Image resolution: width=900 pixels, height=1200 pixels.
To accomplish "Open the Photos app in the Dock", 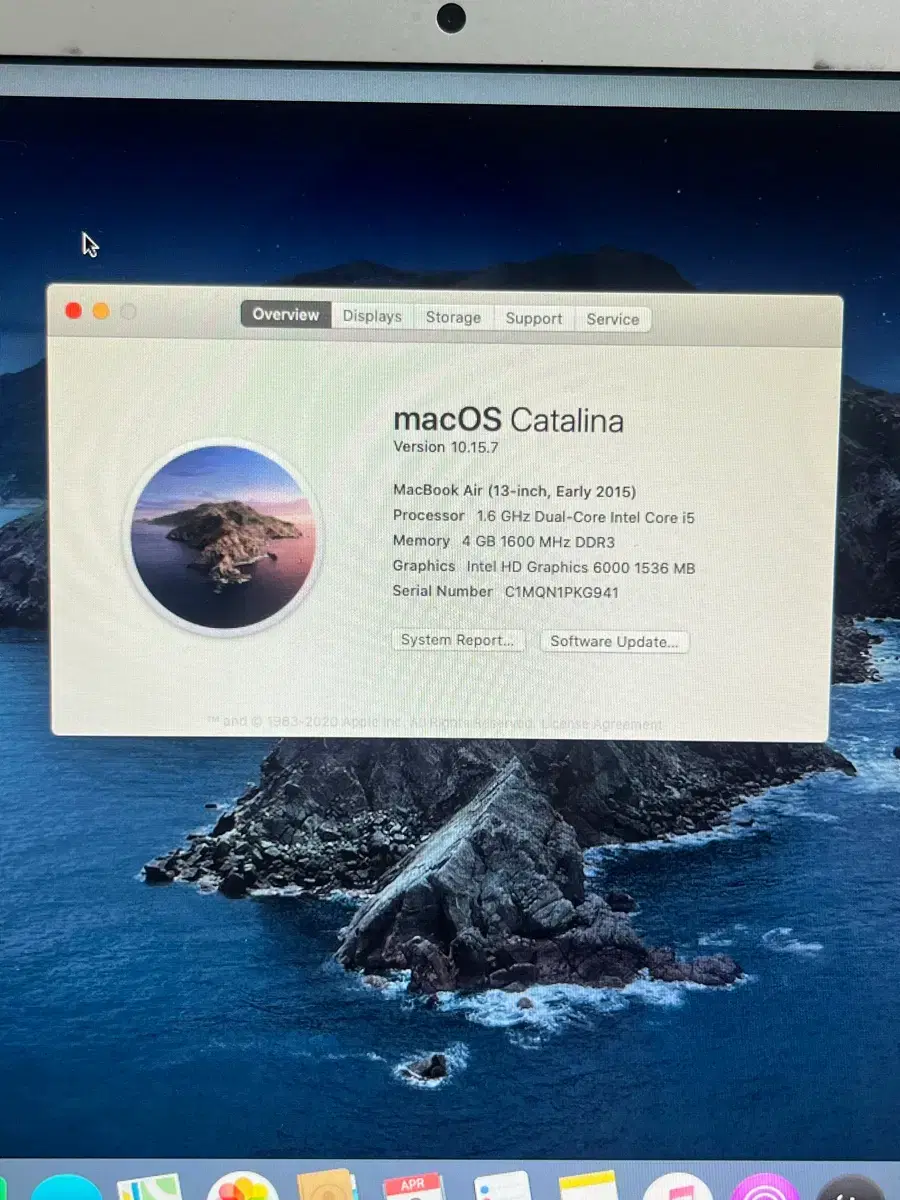I will [x=242, y=1187].
